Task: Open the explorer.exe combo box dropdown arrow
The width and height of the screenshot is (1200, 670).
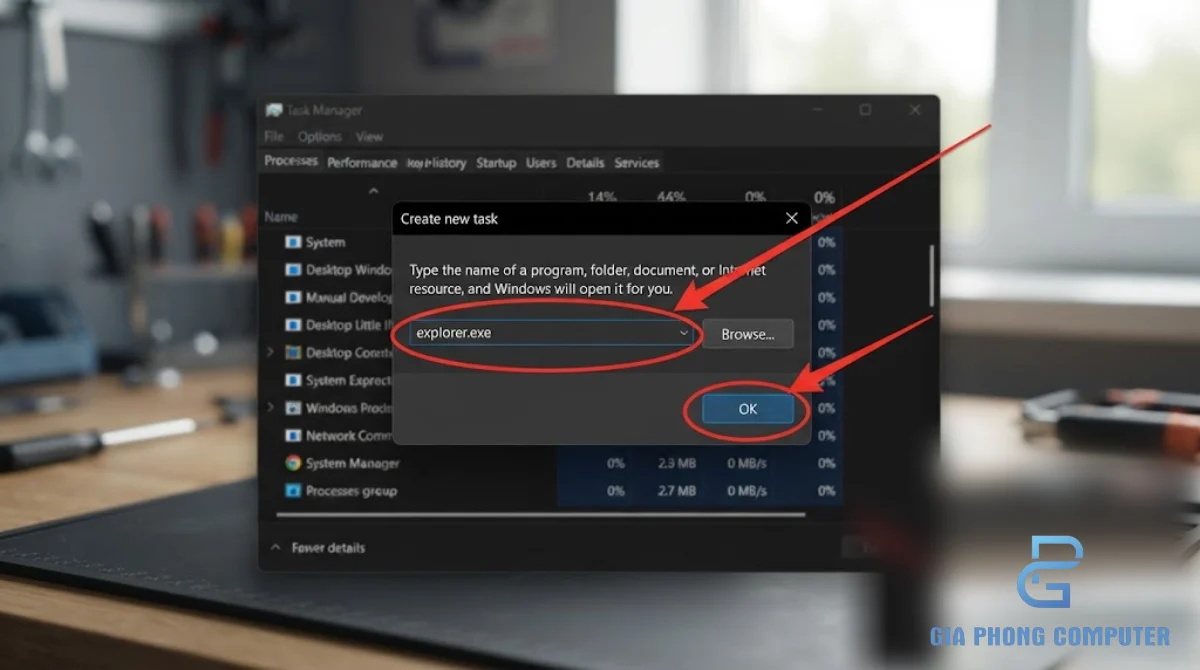Action: tap(684, 333)
